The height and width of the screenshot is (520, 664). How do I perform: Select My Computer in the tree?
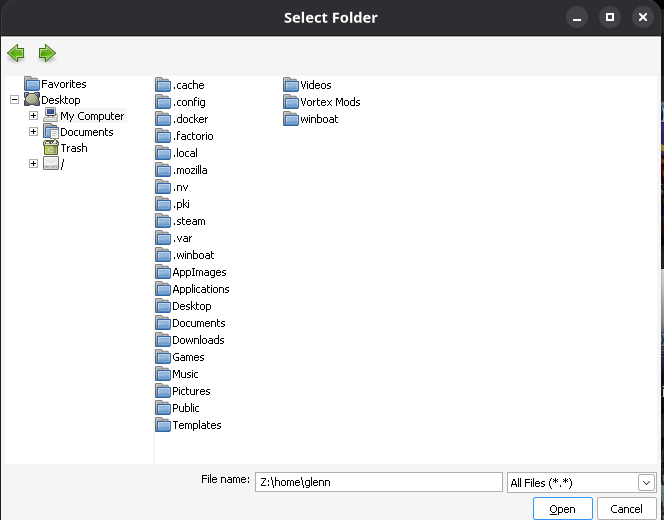pos(91,116)
